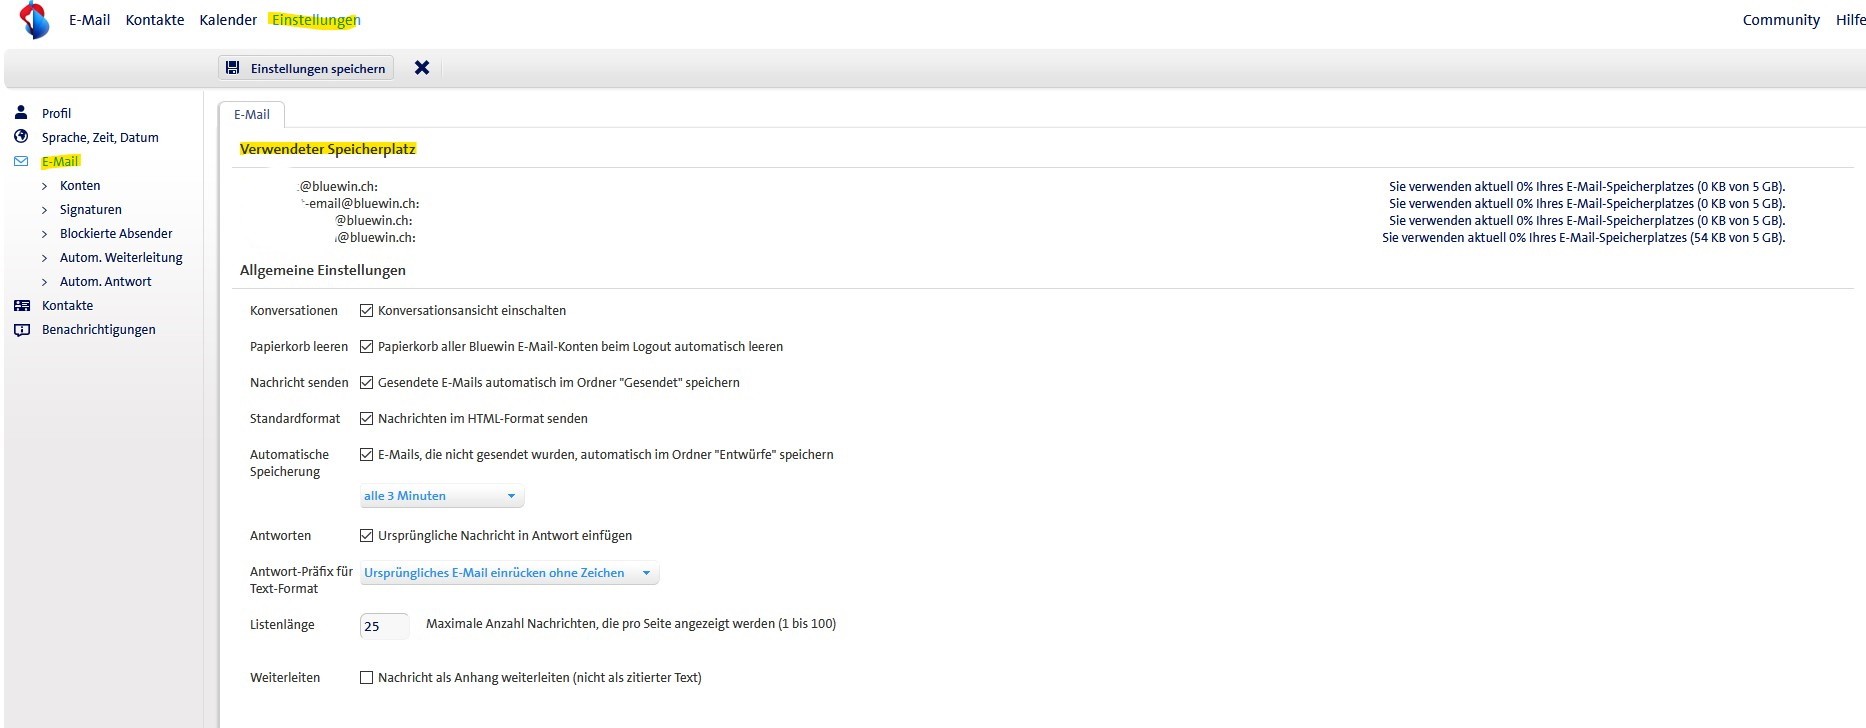Image resolution: width=1866 pixels, height=728 pixels.
Task: Click the envelope icon beside E-Mail
Action: point(21,161)
